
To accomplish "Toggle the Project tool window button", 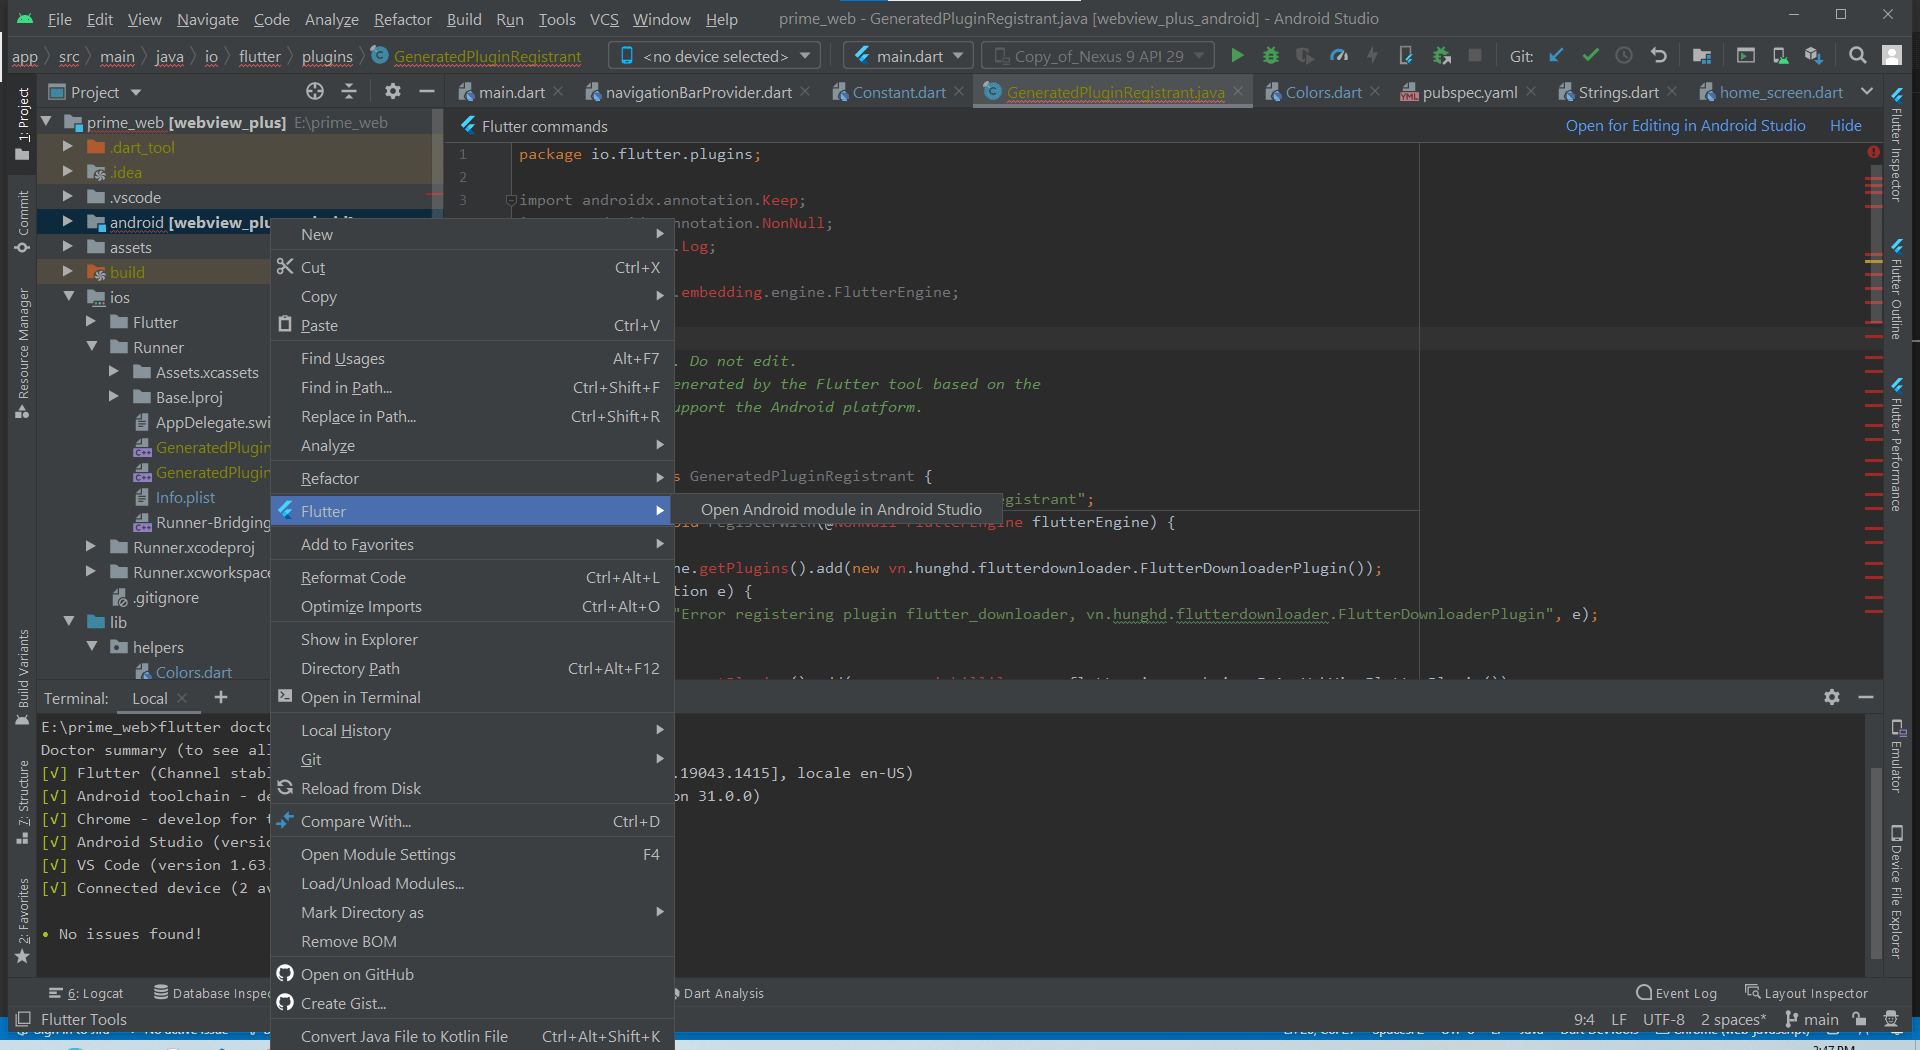I will click(22, 124).
